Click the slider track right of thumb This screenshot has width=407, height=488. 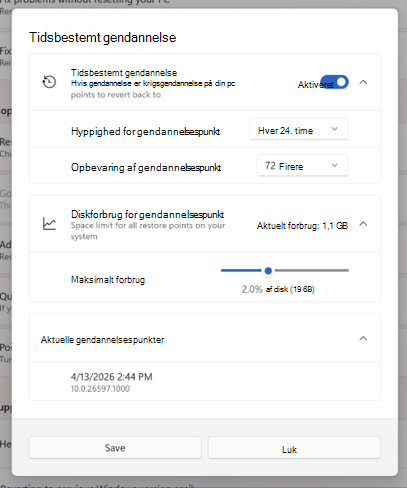(311, 270)
